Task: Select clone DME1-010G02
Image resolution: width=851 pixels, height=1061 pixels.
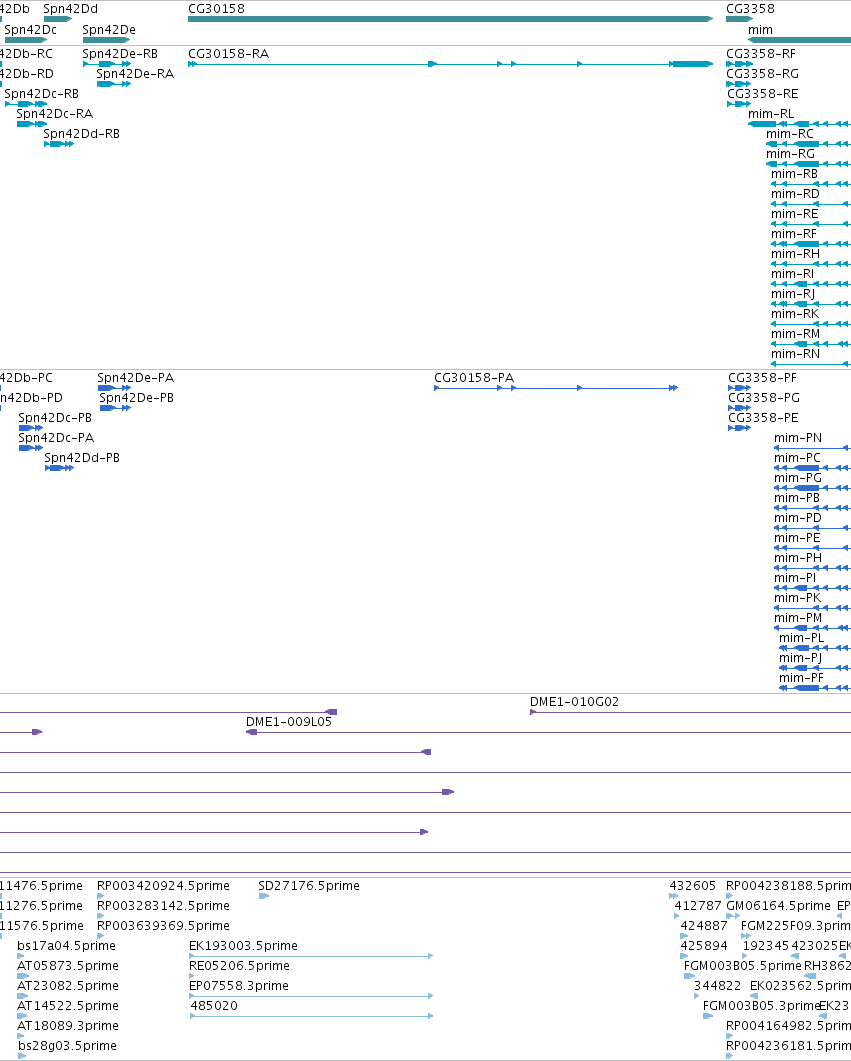Action: [x=574, y=702]
